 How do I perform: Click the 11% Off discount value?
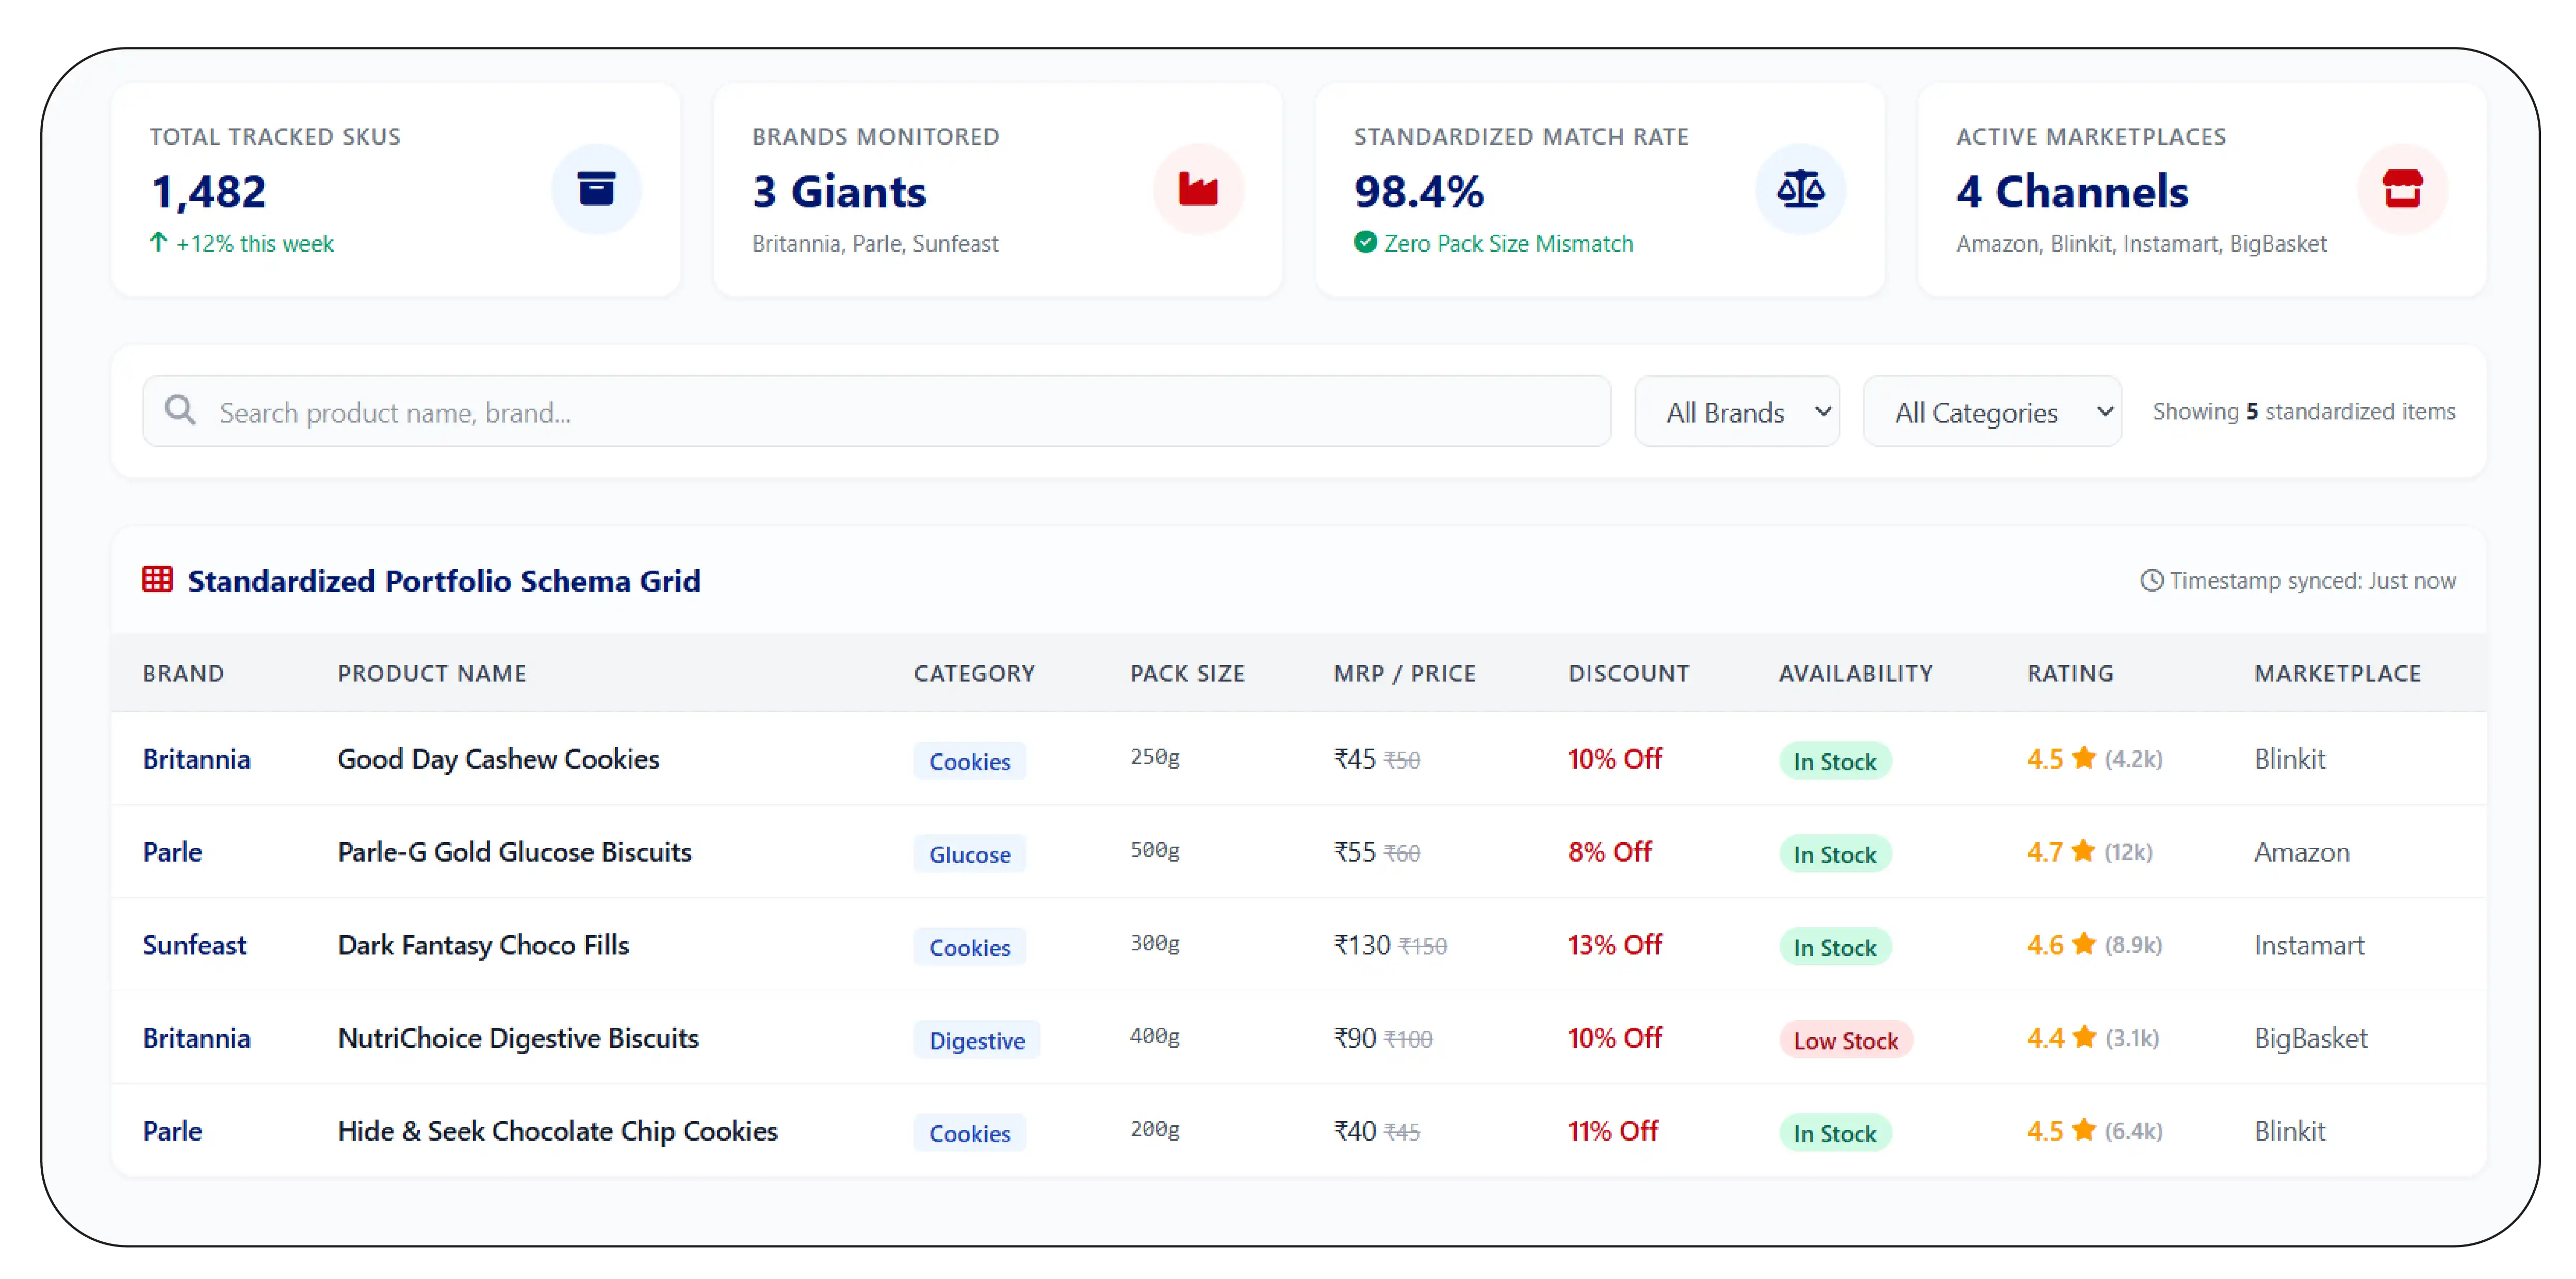click(1612, 1131)
